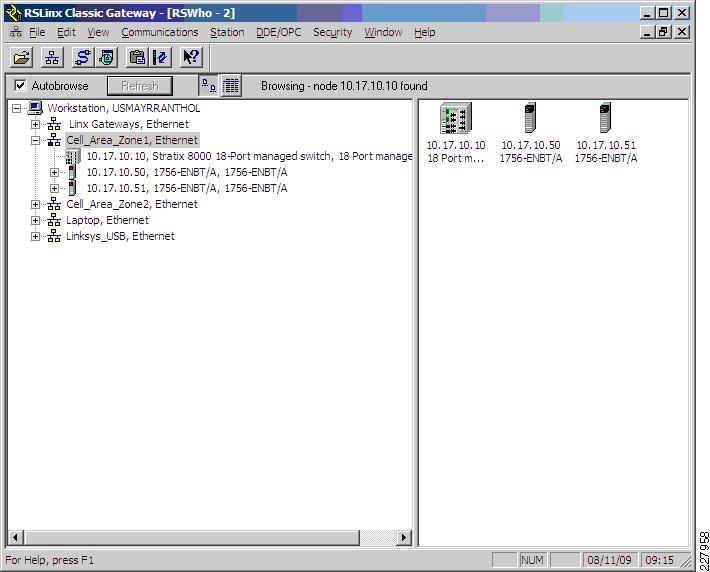Click Cell_Area_Zone1 network icon in tree
This screenshot has height=572, width=710.
(54, 140)
